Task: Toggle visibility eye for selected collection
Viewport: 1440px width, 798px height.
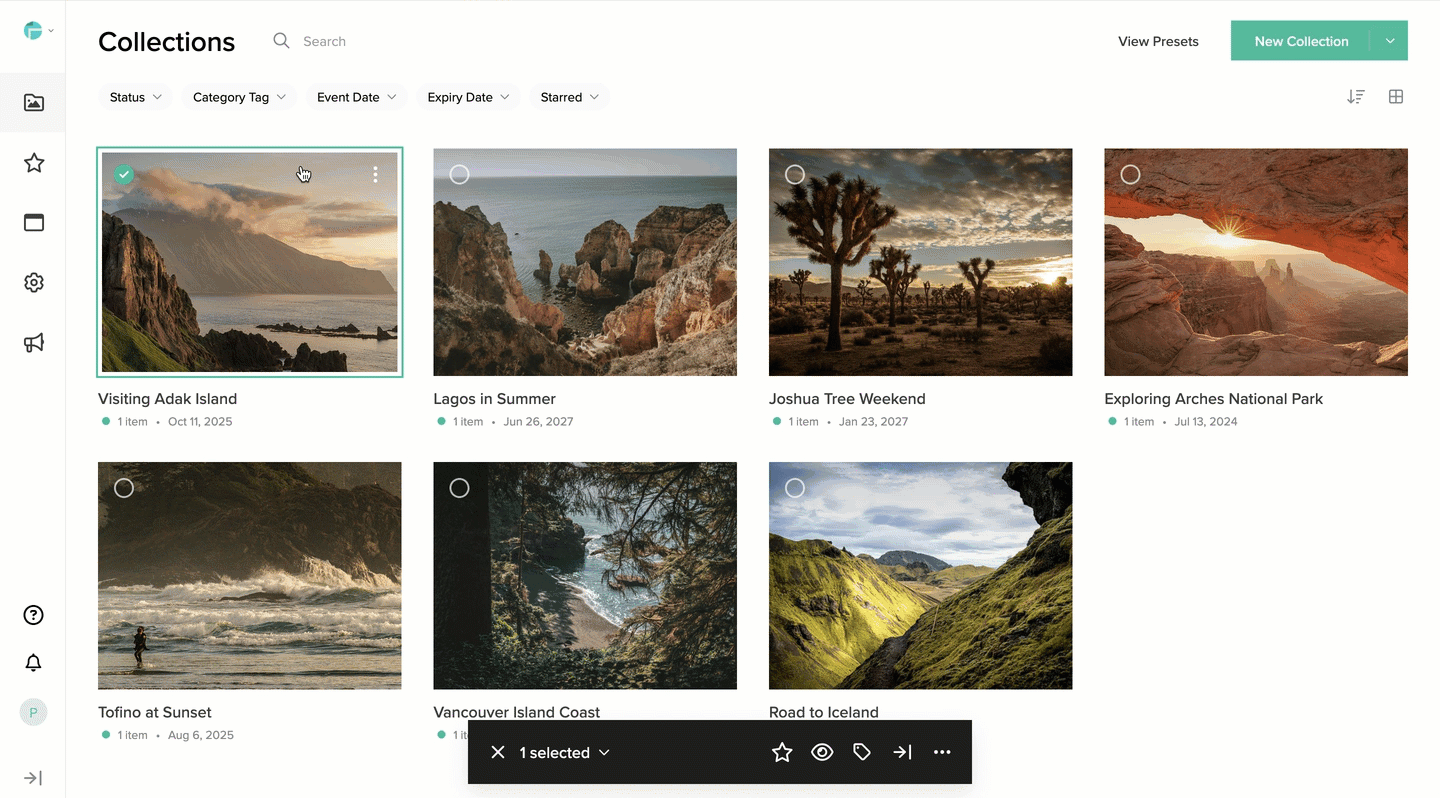Action: coord(822,752)
